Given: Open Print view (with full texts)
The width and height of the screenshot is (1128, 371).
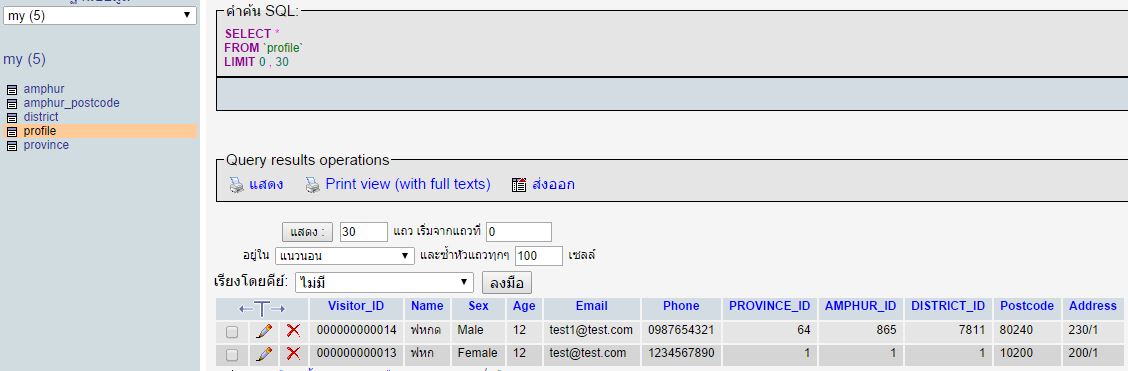Looking at the screenshot, I should click(408, 184).
